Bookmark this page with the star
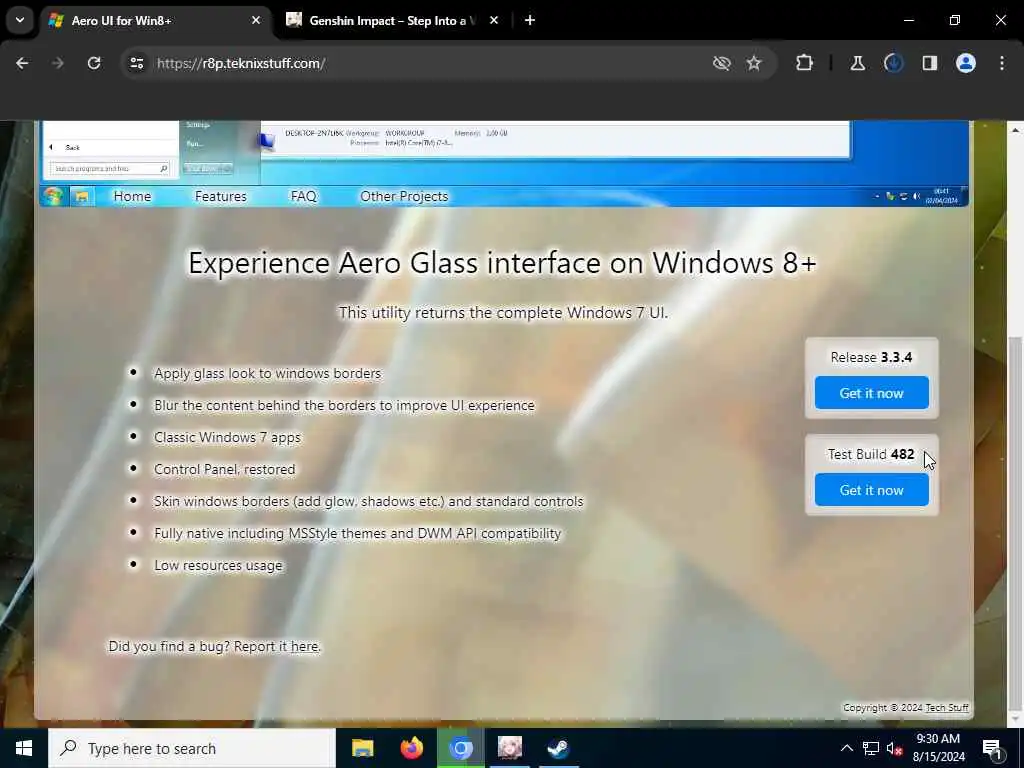The height and width of the screenshot is (768, 1024). [x=754, y=63]
